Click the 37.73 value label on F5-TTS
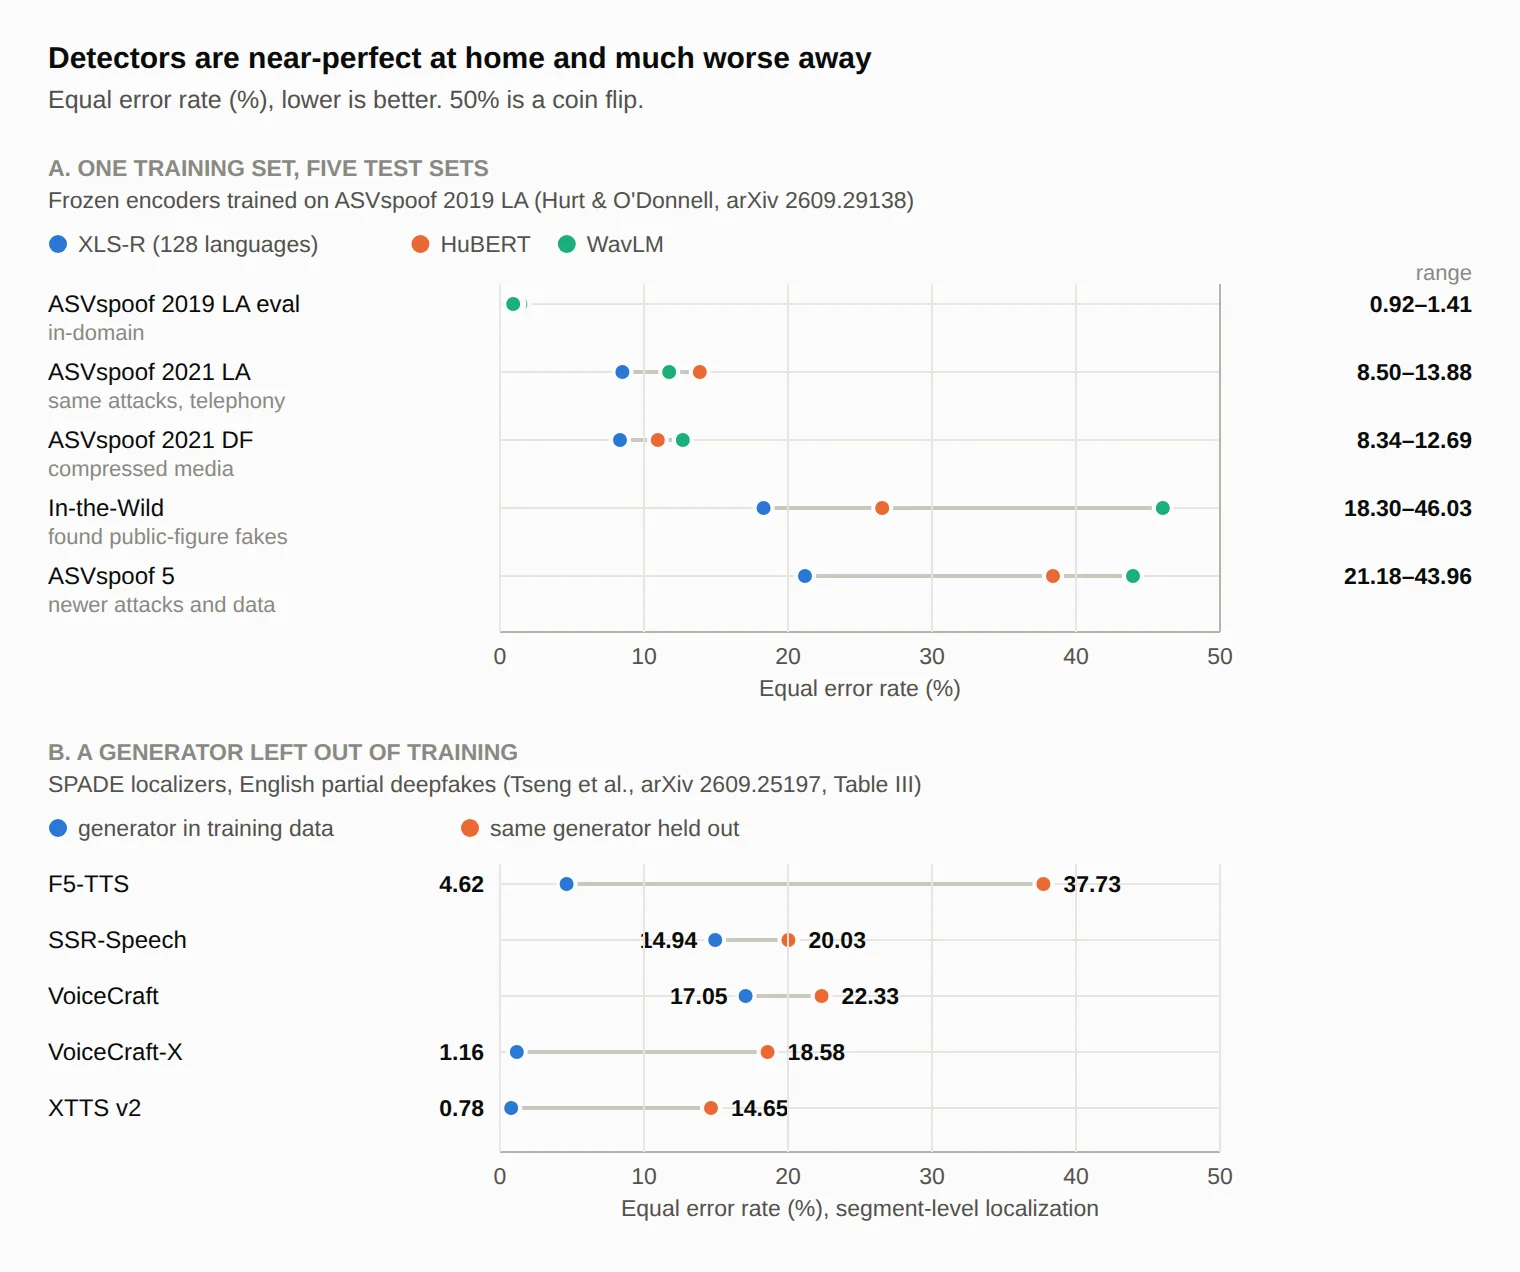The width and height of the screenshot is (1520, 1272). (x=1092, y=884)
